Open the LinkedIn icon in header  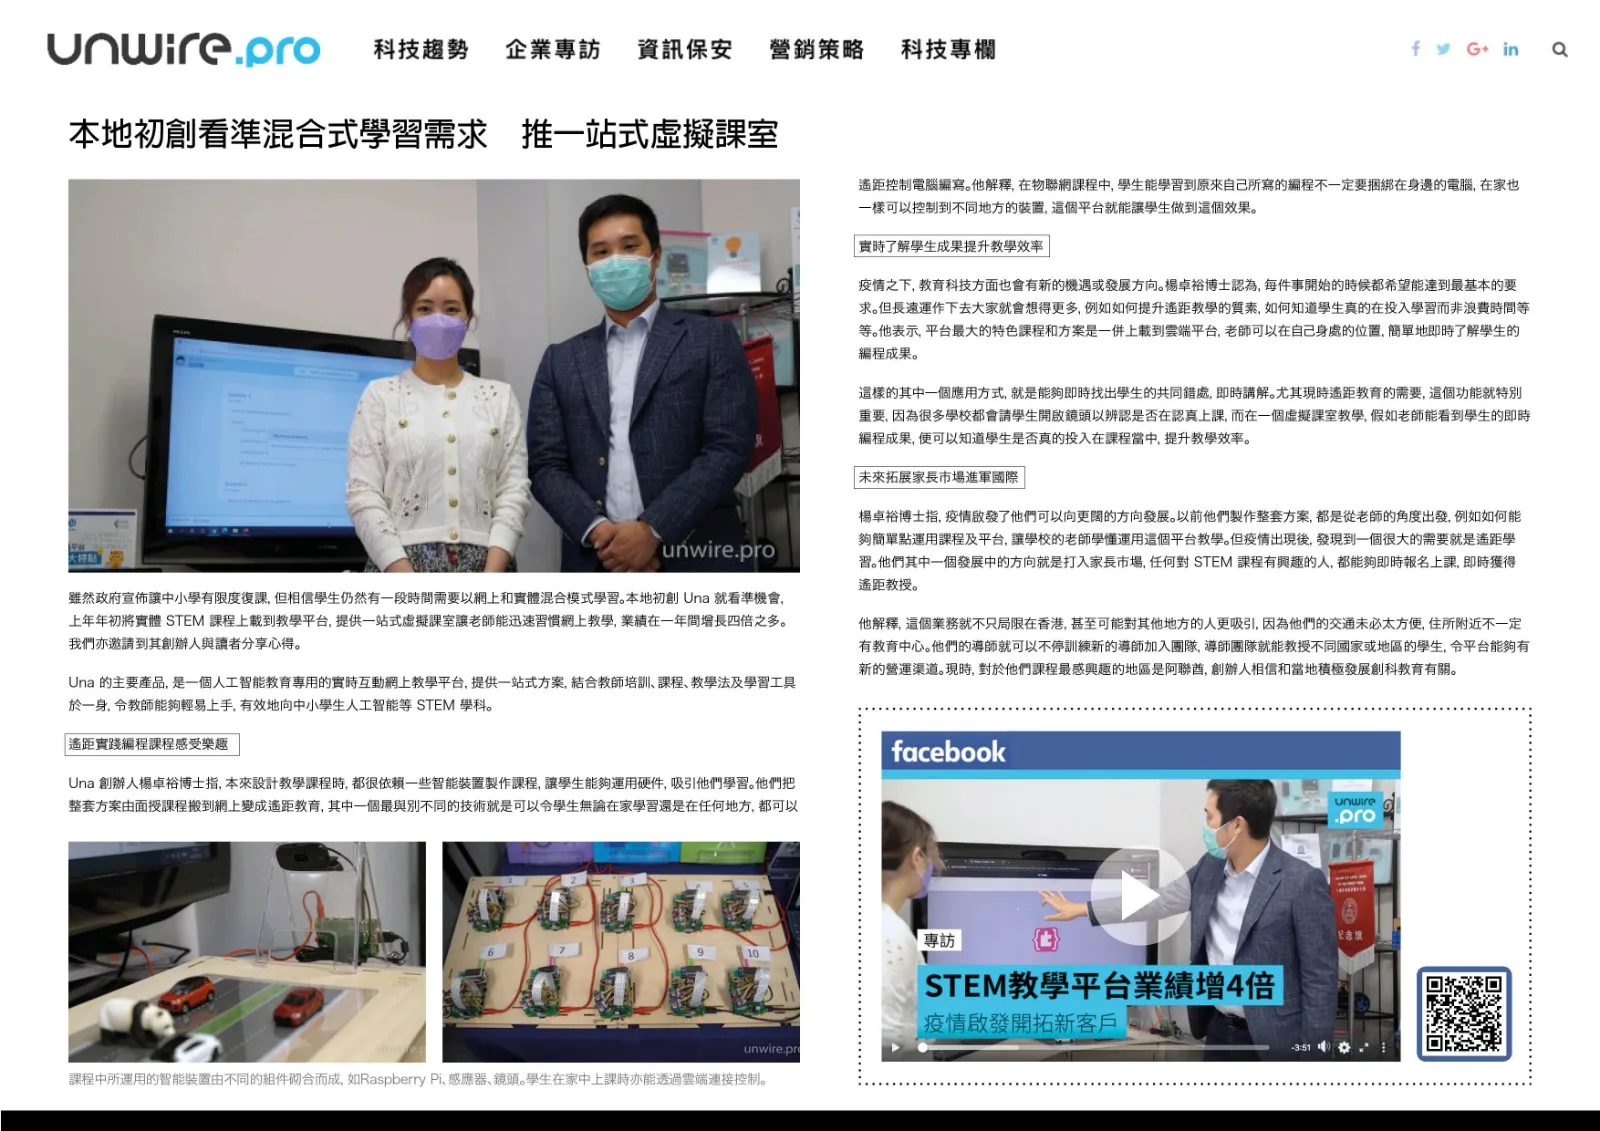[1510, 49]
